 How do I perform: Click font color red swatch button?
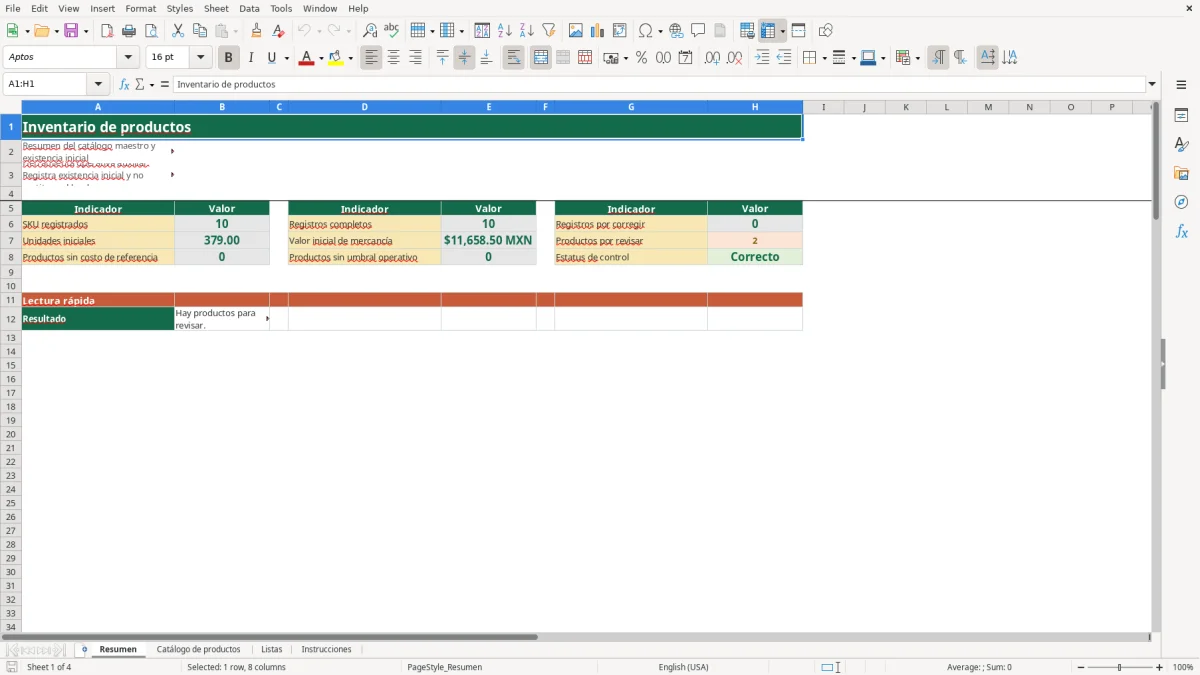[x=306, y=58]
